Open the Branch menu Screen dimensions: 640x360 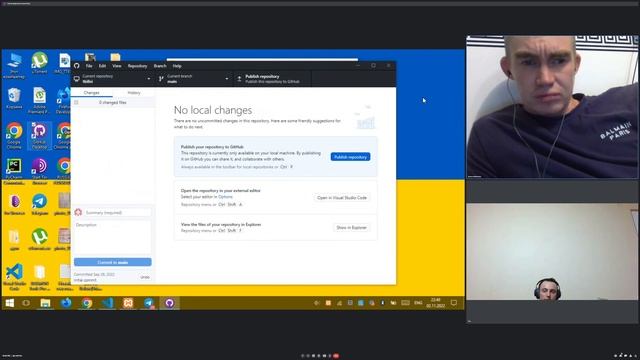160,66
